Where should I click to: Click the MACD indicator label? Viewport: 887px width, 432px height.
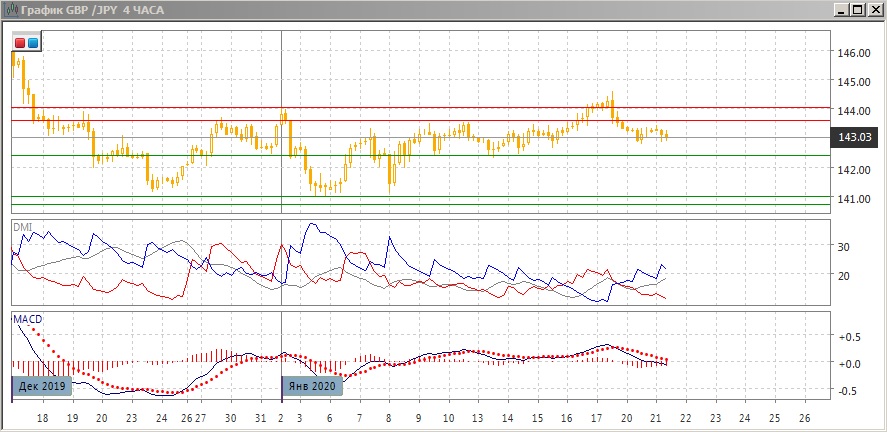27,319
